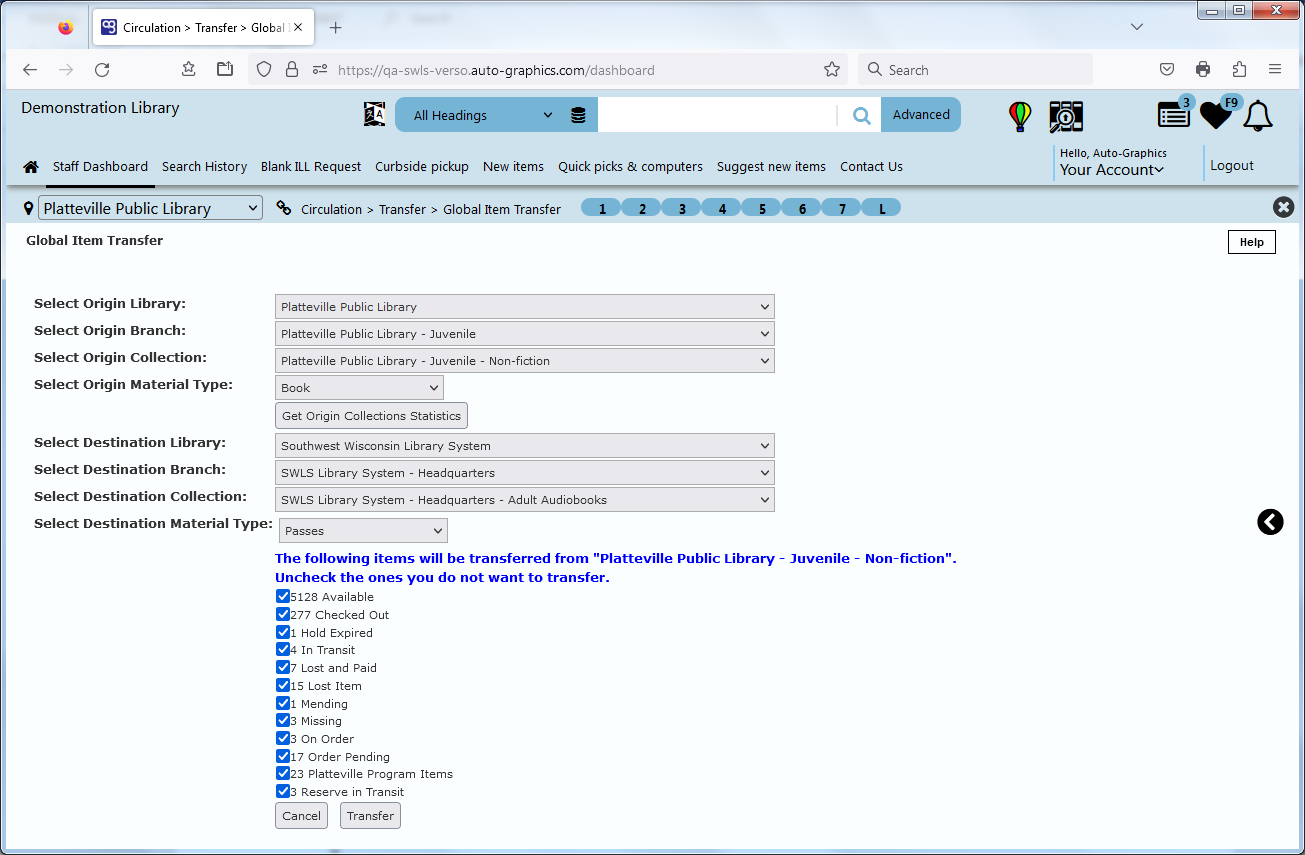1305x855 pixels.
Task: Switch to dashboard tab L
Action: pos(881,208)
